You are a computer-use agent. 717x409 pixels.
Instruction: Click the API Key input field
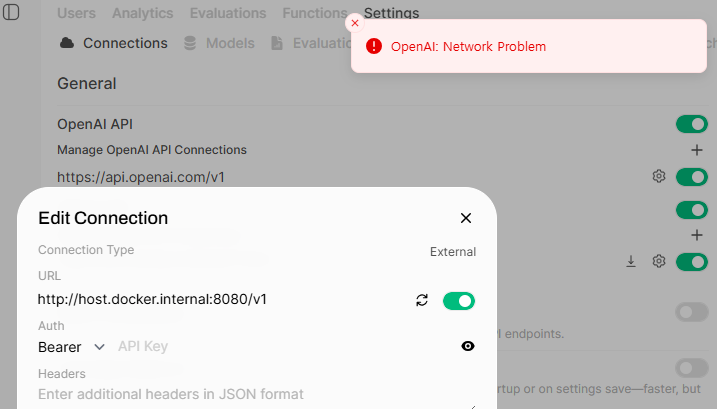(284, 347)
